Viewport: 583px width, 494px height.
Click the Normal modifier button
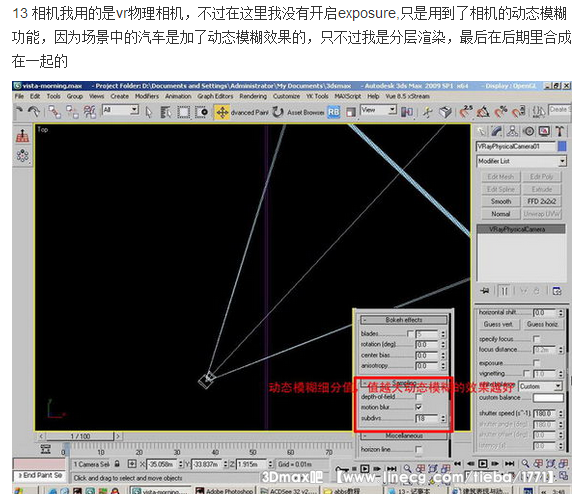click(500, 214)
